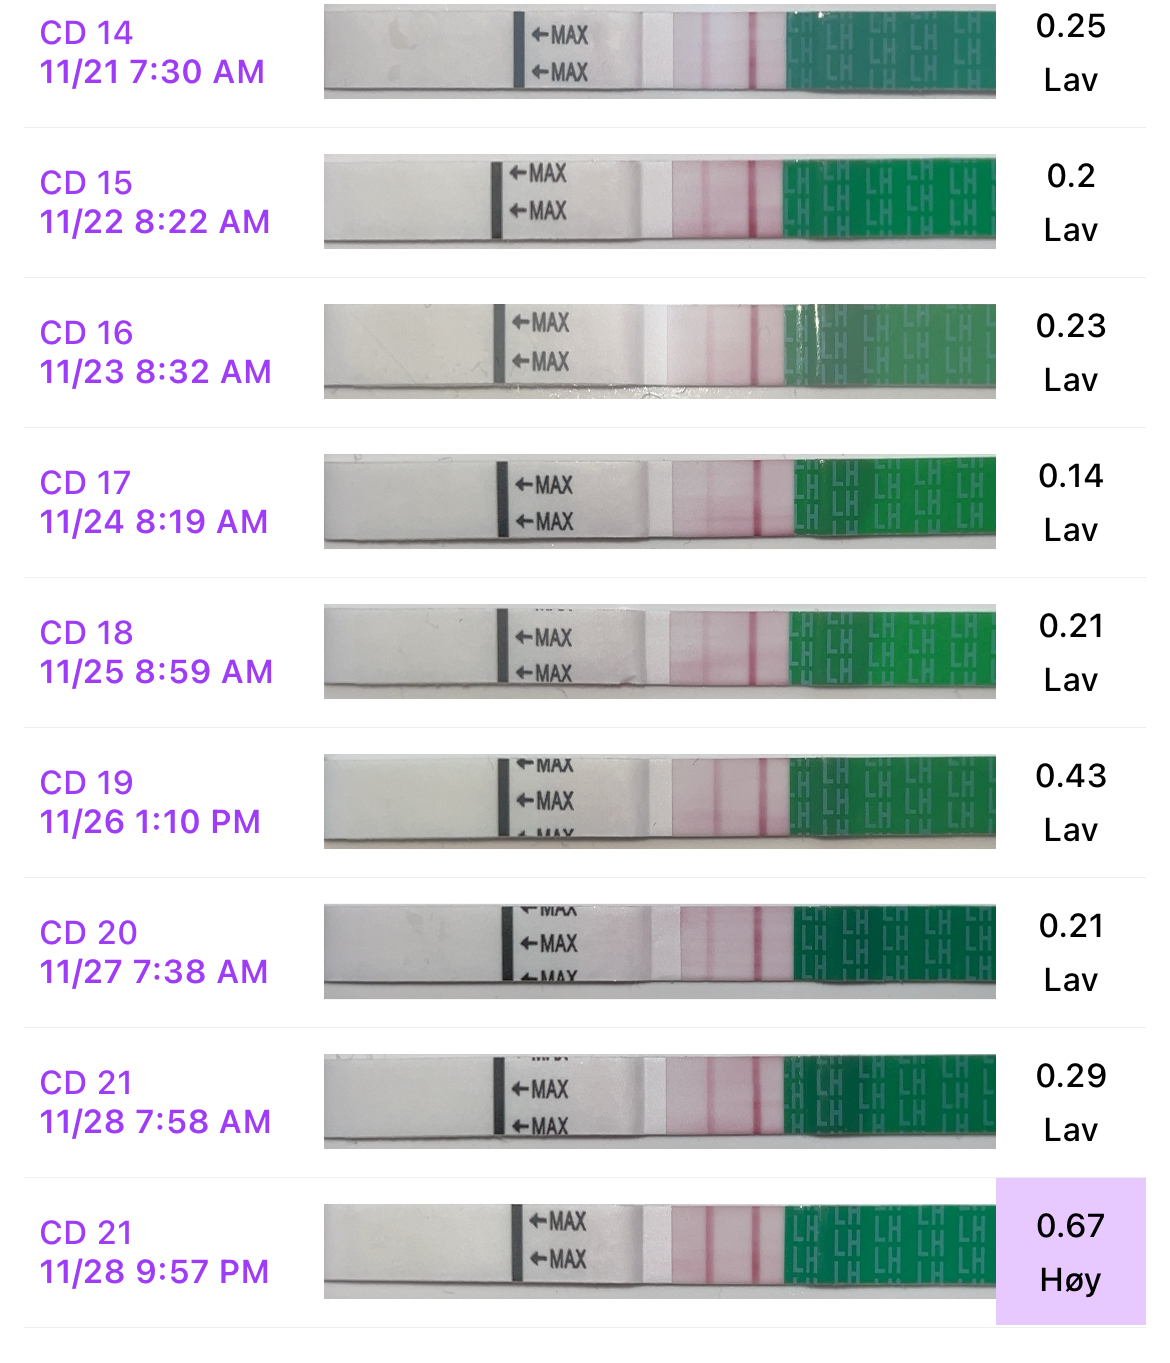Open the 11/28 7:58 AM strip photo
This screenshot has height=1363, width=1170.
[659, 1101]
